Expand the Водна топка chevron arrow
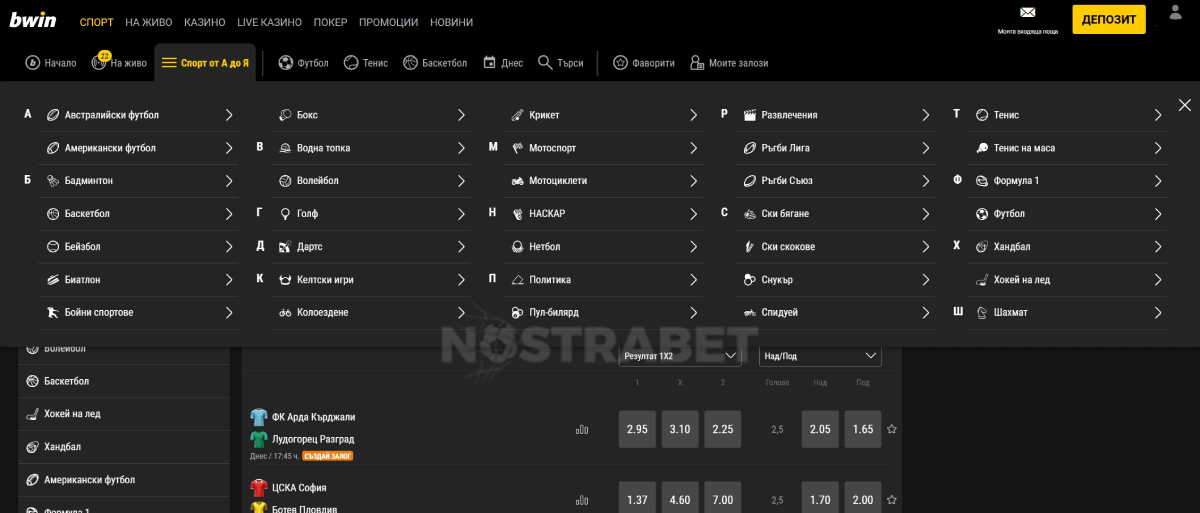The image size is (1200, 513). pyautogui.click(x=461, y=148)
